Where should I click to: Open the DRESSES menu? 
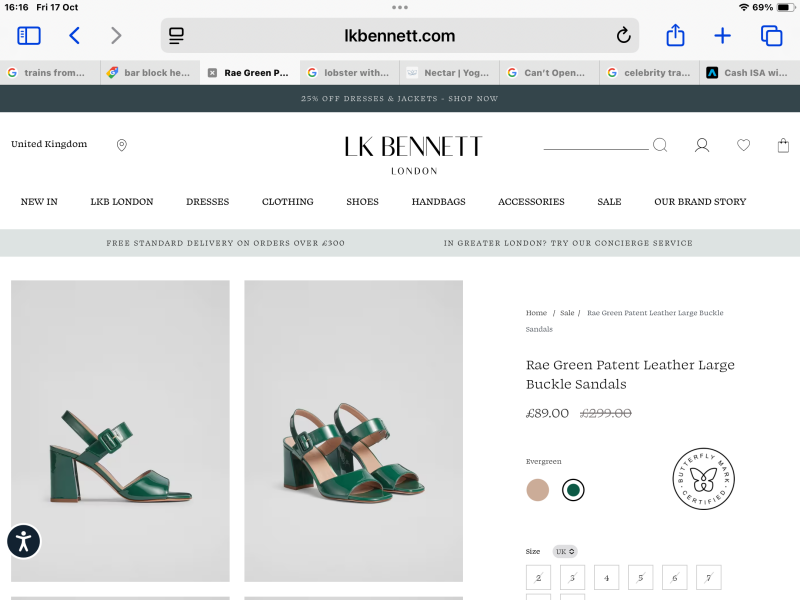[208, 202]
